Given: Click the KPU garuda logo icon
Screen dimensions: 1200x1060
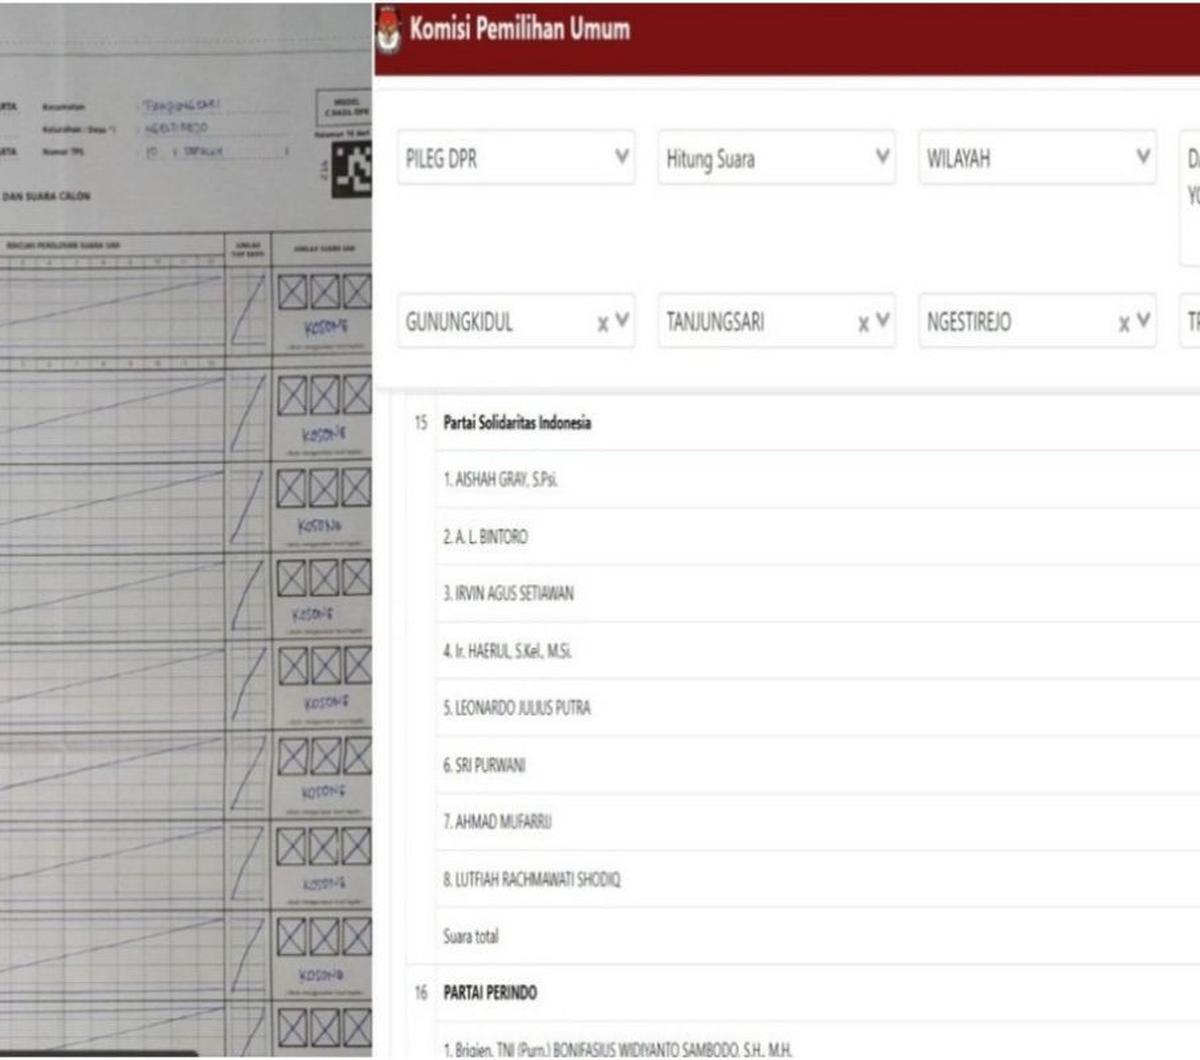Looking at the screenshot, I should tap(387, 30).
